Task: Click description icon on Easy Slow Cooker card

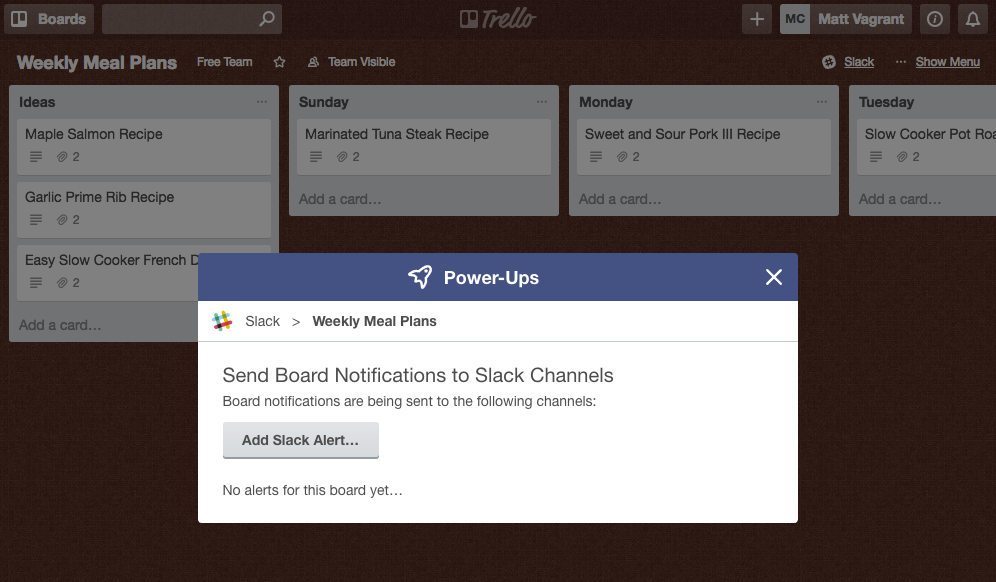Action: coord(36,283)
